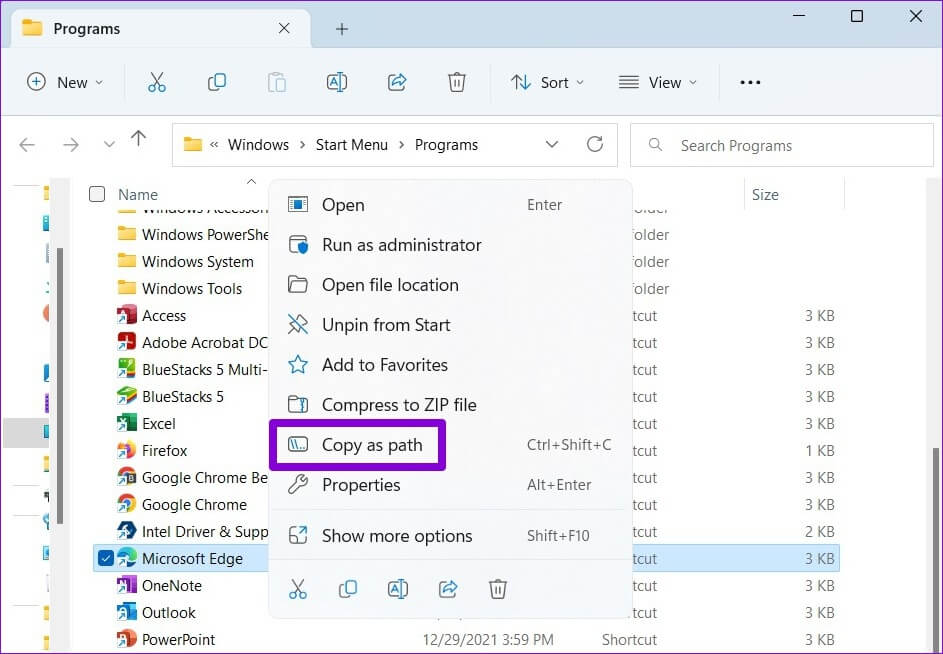
Task: Refresh the Programs folder view
Action: pos(595,145)
